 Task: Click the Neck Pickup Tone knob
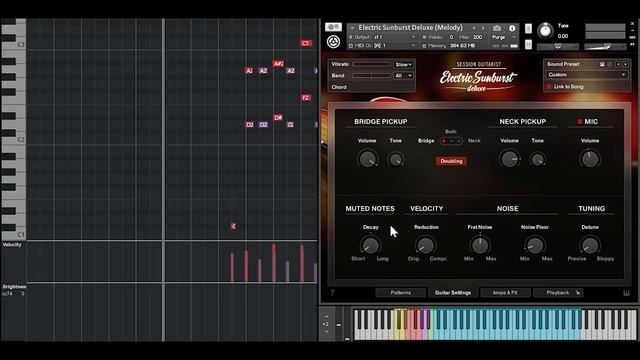pyautogui.click(x=538, y=159)
